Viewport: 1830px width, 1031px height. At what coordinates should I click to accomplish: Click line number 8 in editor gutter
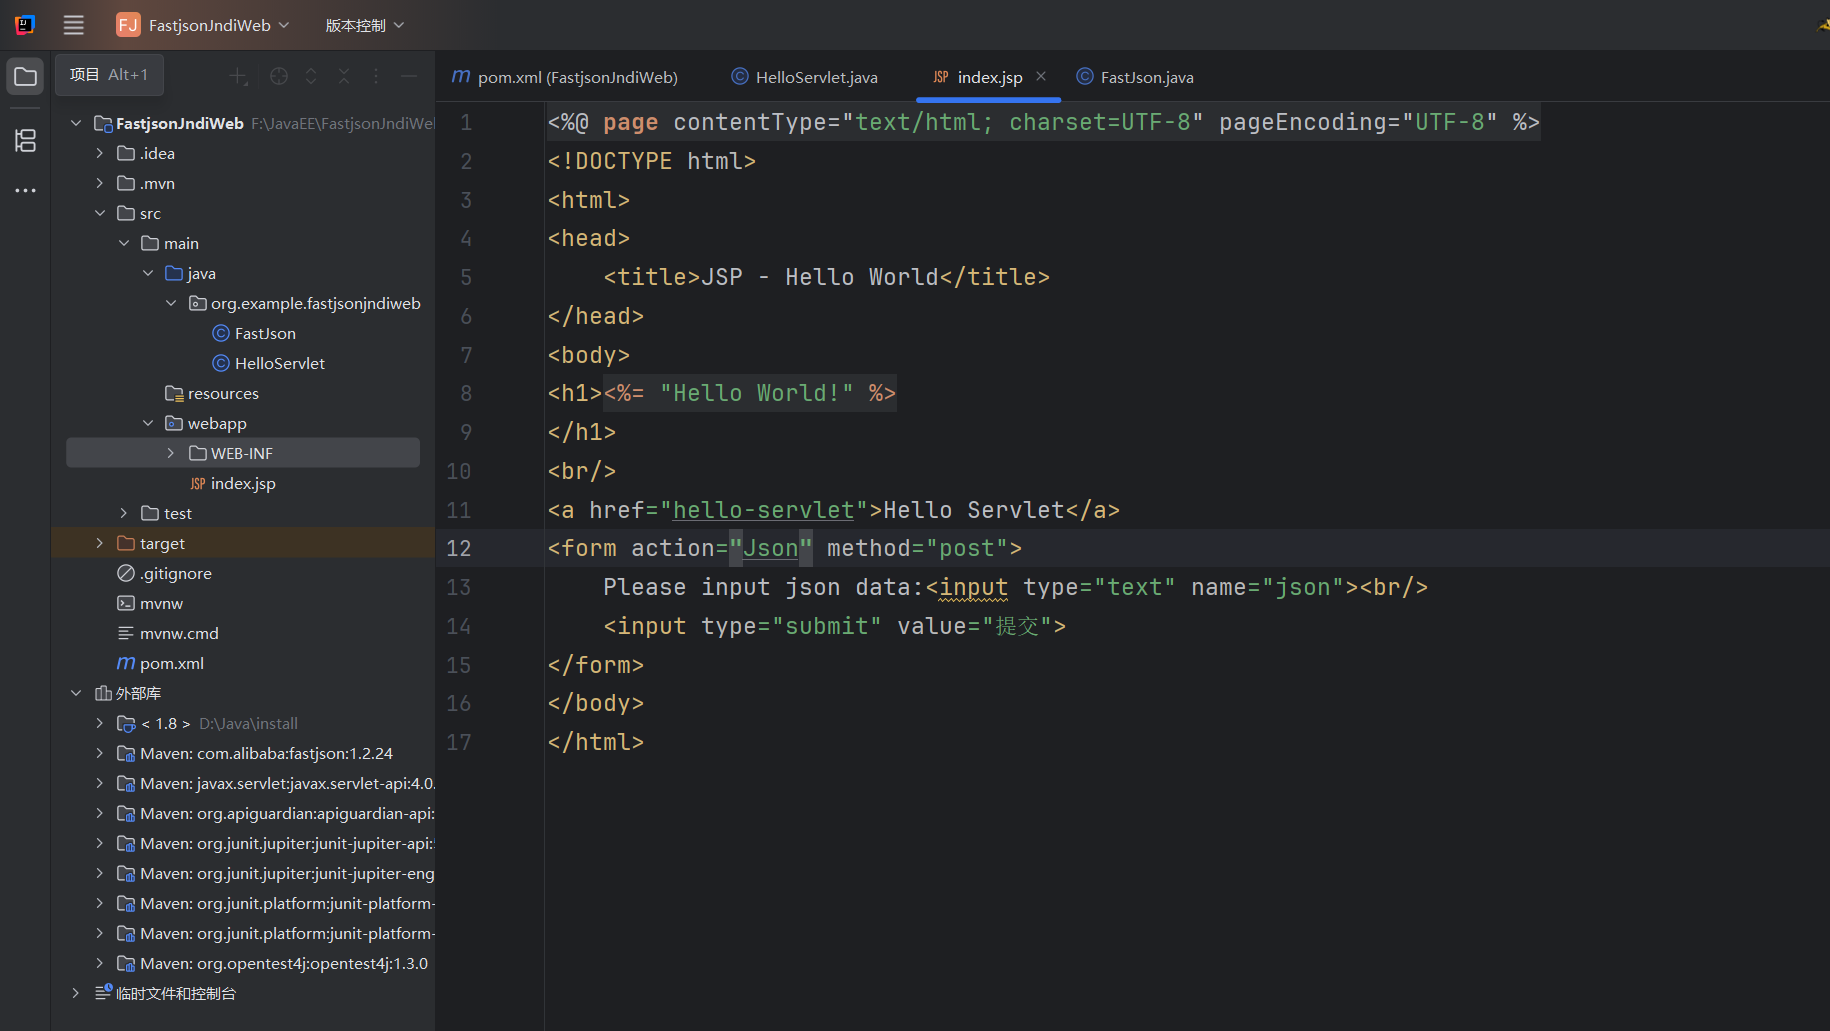tap(466, 393)
